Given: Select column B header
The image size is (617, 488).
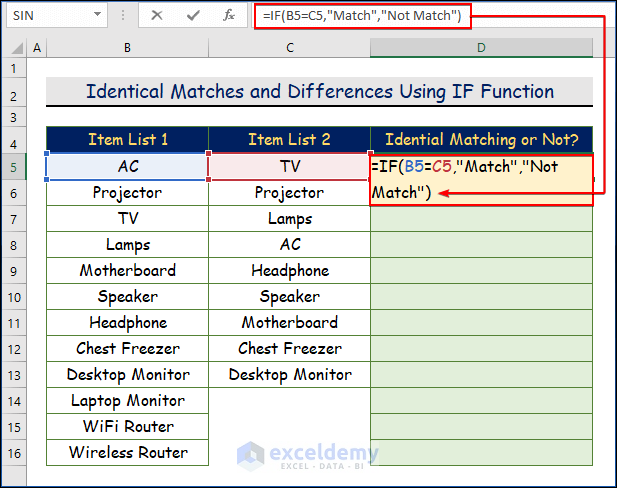Looking at the screenshot, I should click(127, 48).
